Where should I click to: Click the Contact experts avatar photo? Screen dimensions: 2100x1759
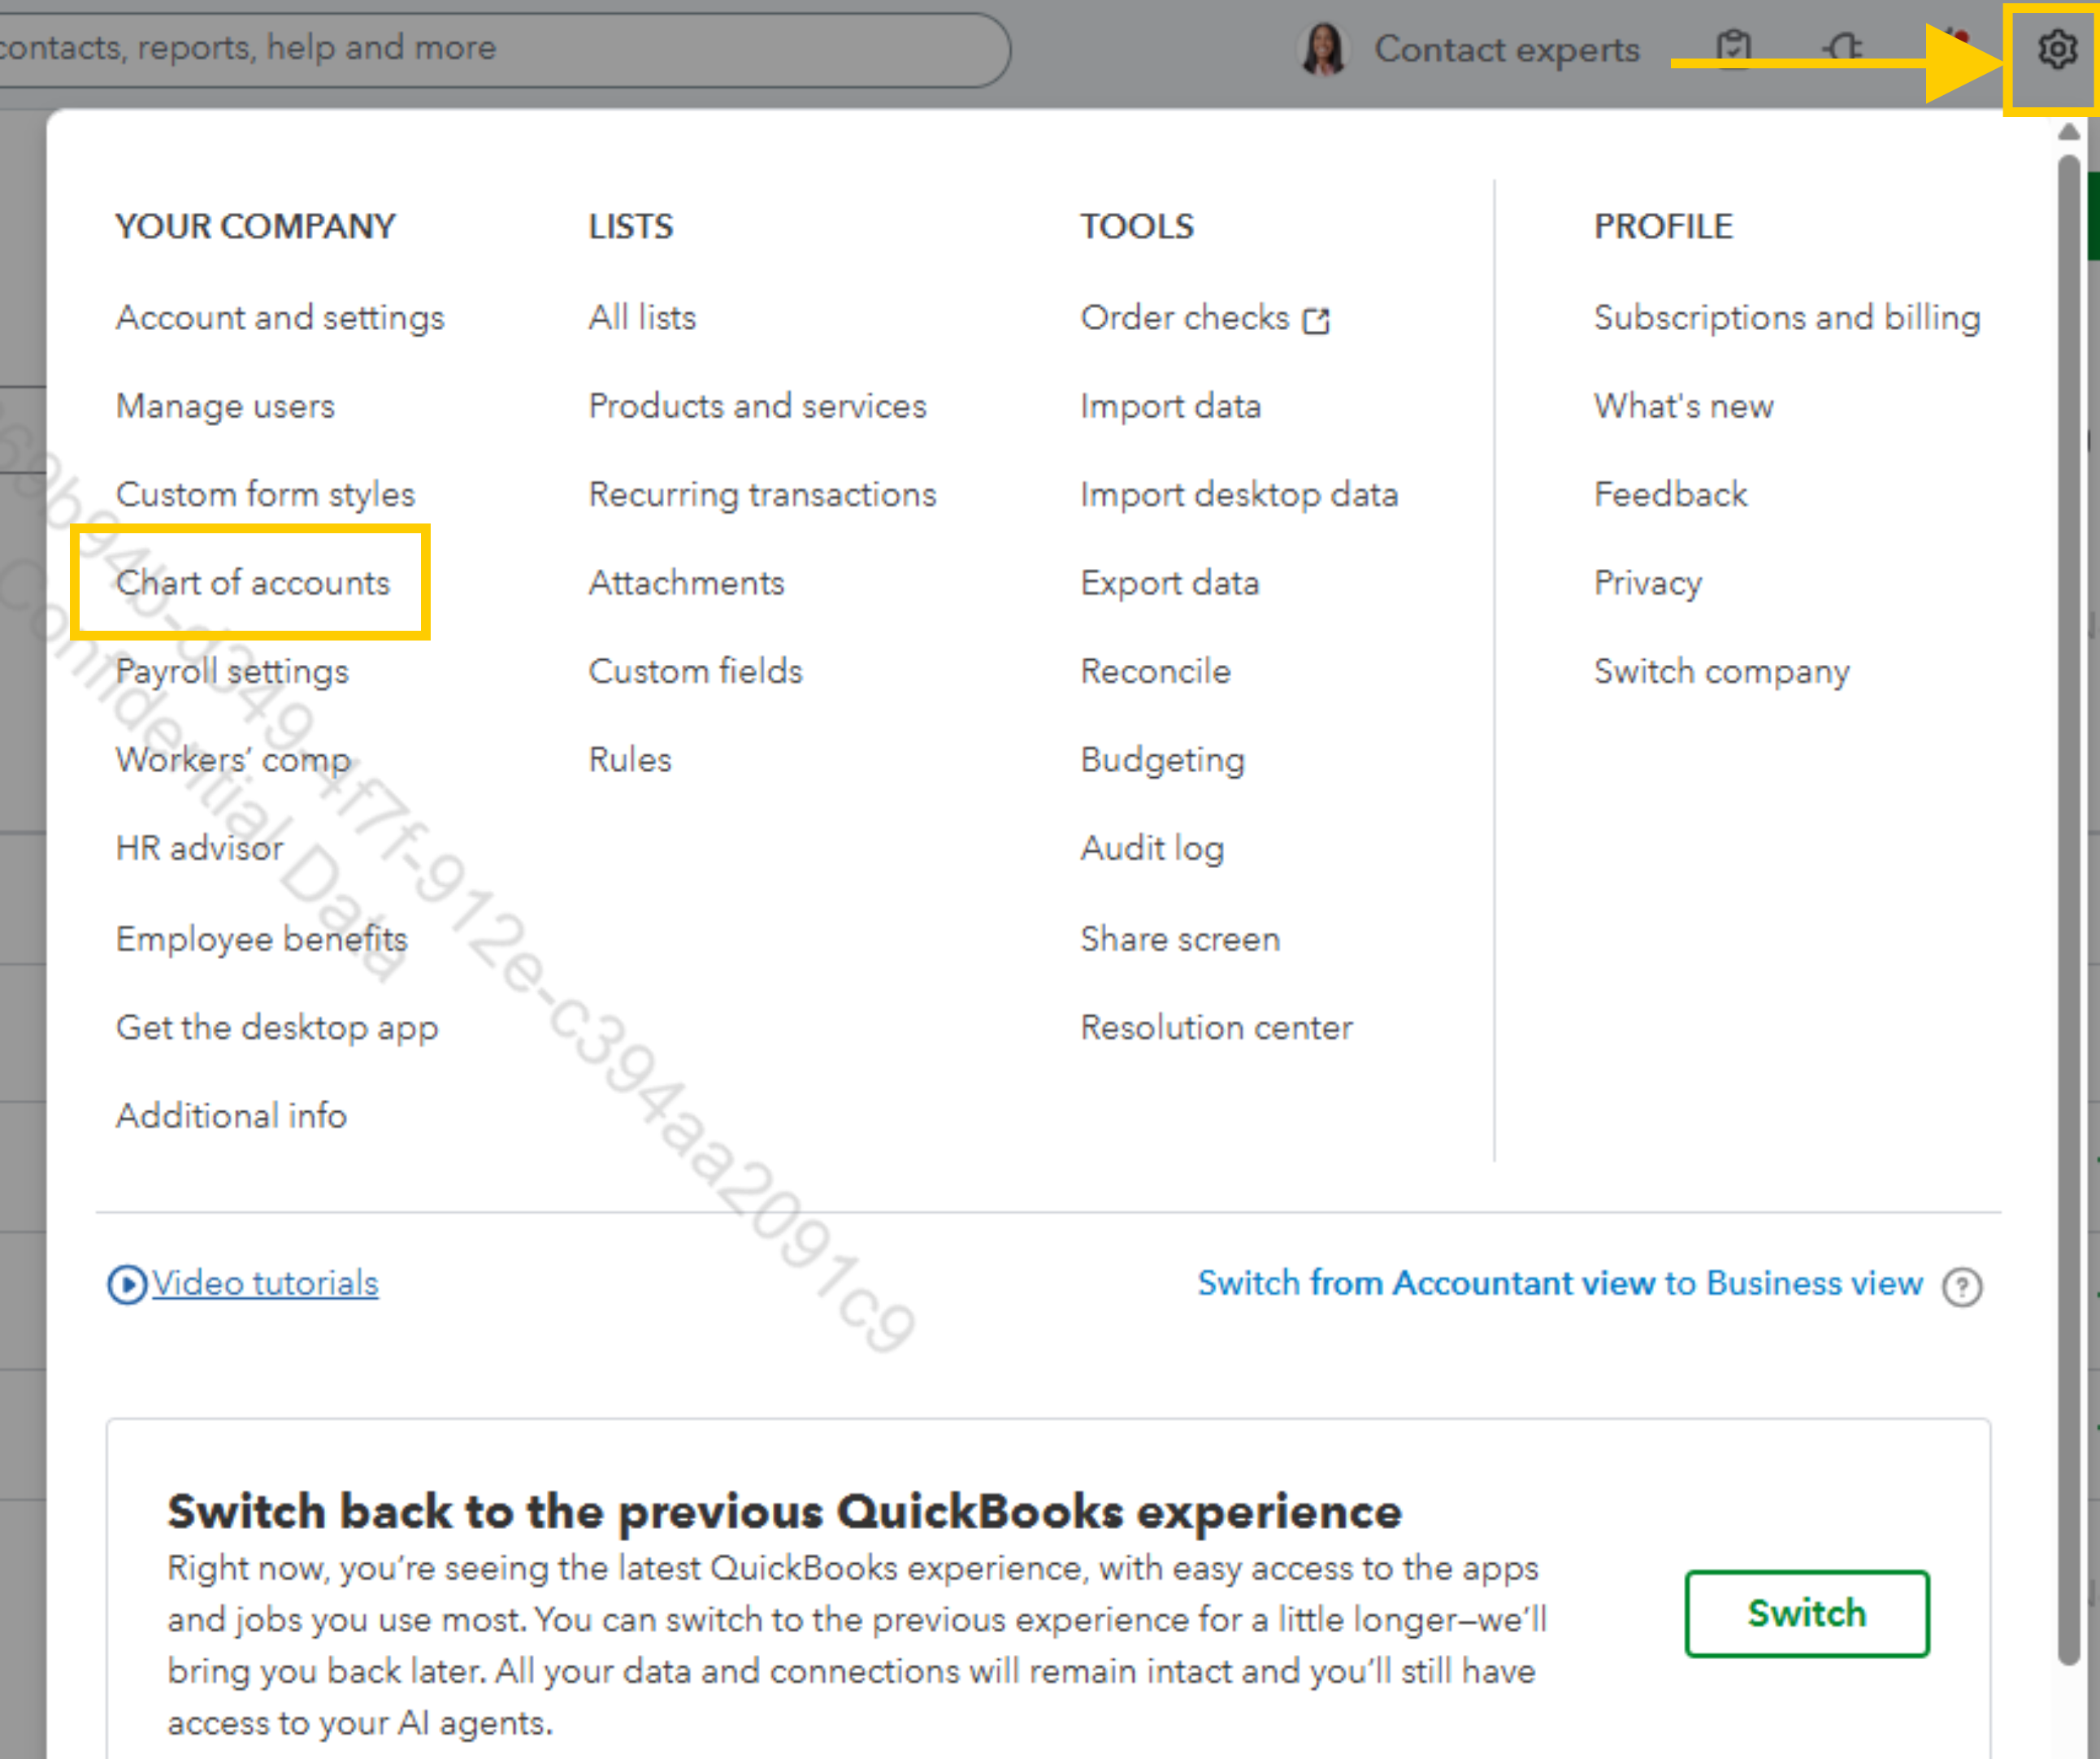[1323, 49]
